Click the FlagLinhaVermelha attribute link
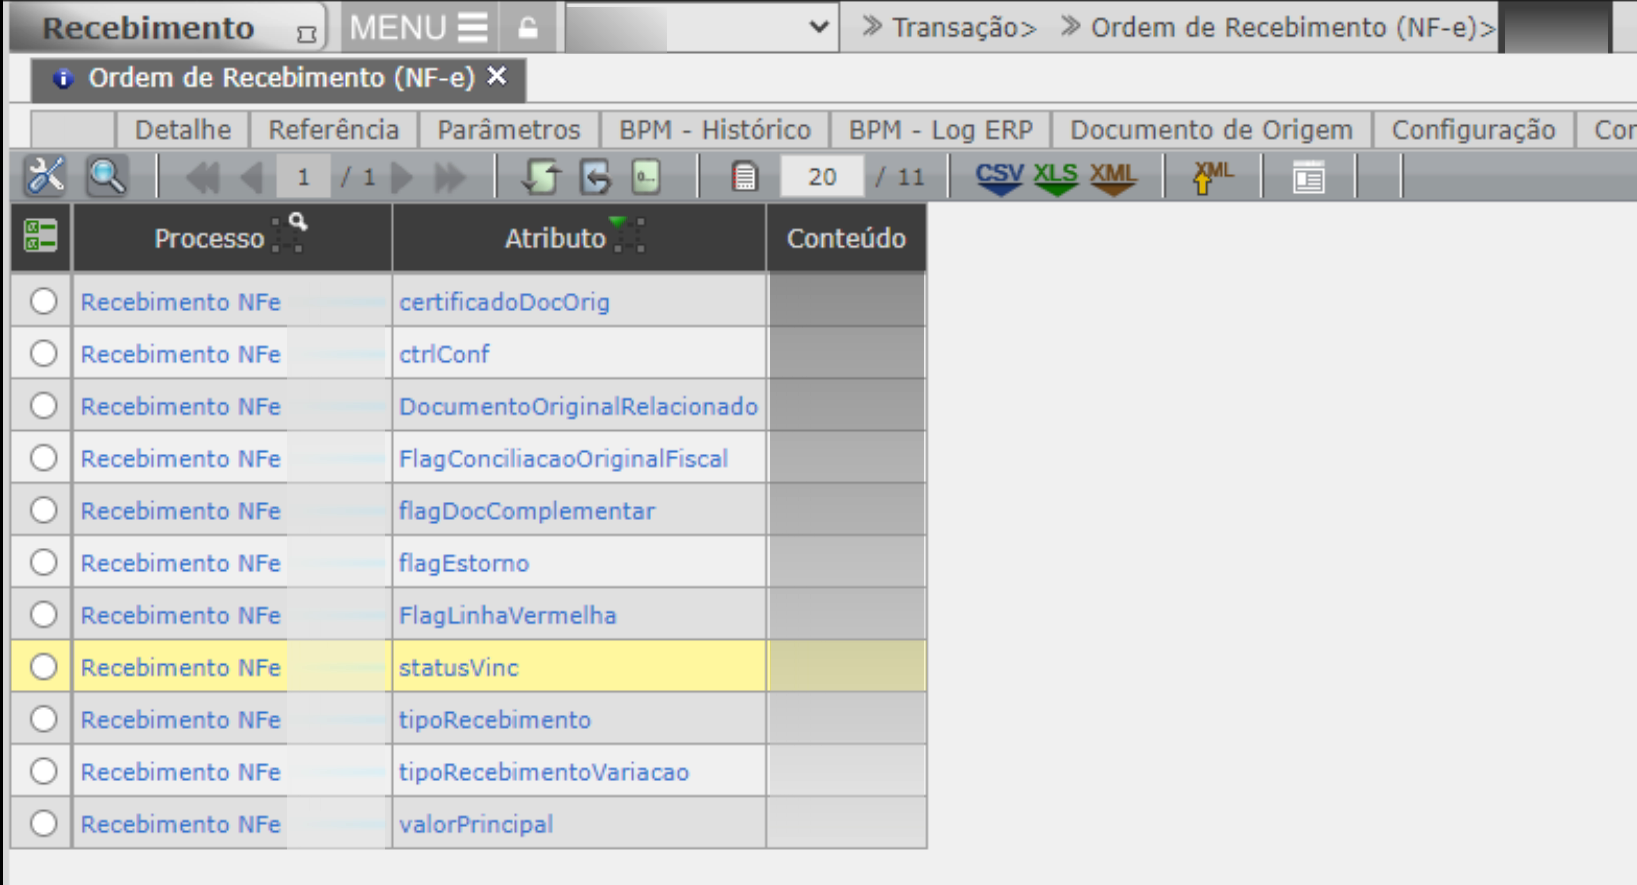Viewport: 1637px width, 885px height. [507, 615]
